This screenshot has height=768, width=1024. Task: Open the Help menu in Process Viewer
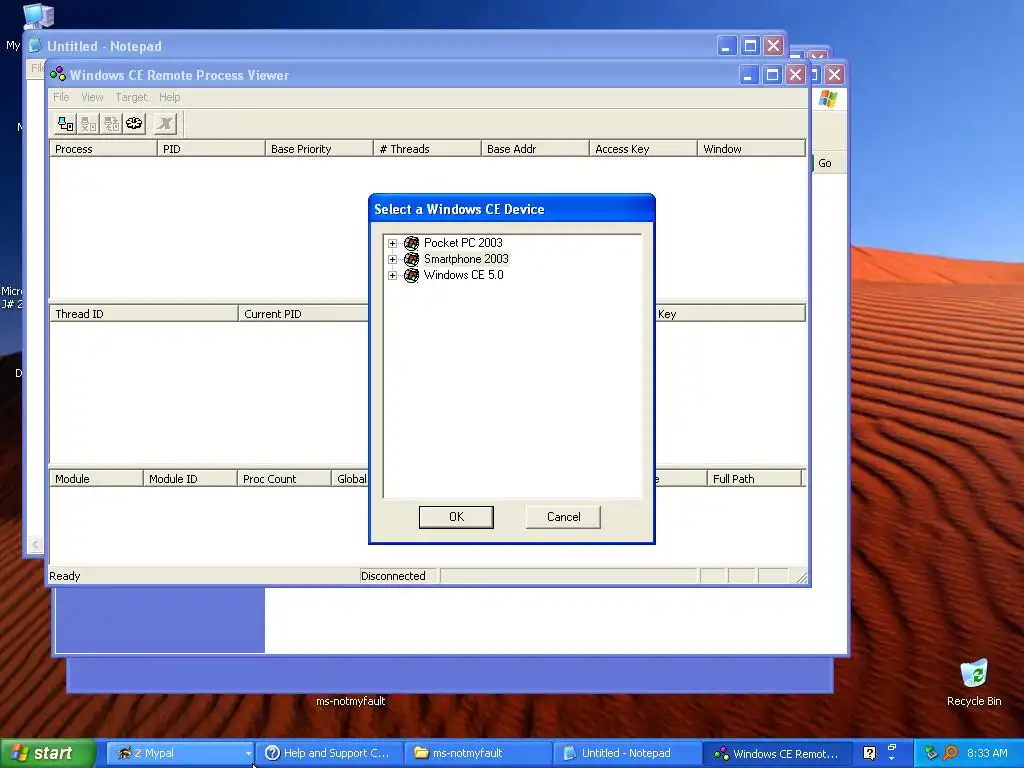170,97
